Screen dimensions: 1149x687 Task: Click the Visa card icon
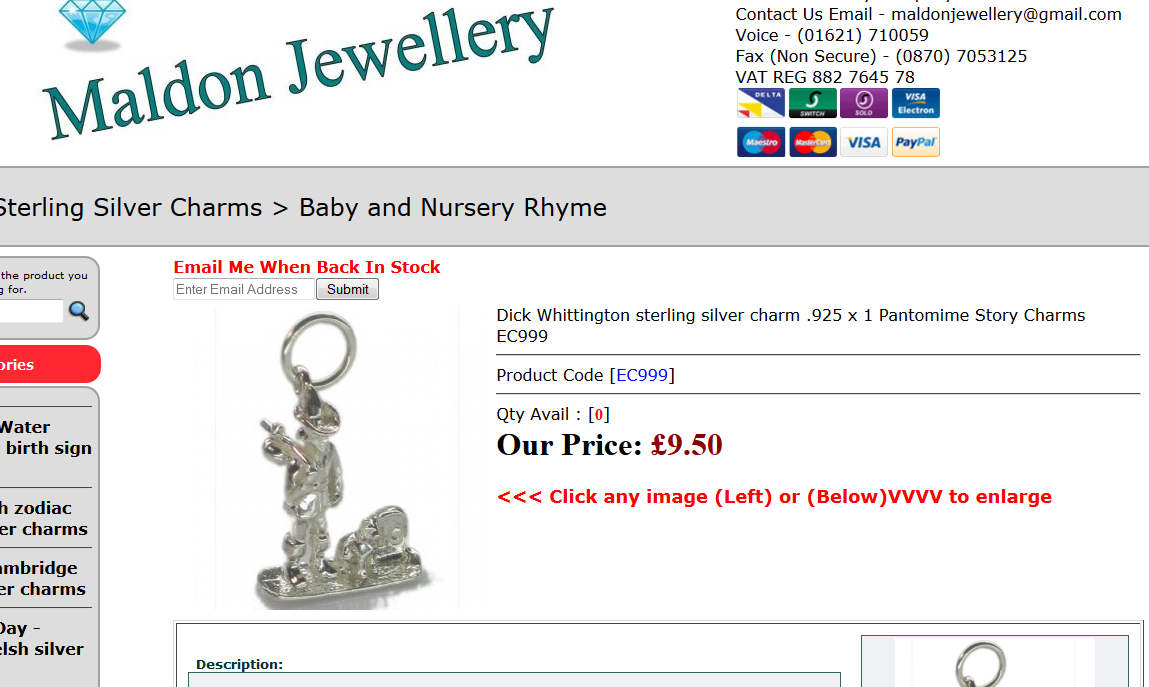[864, 142]
